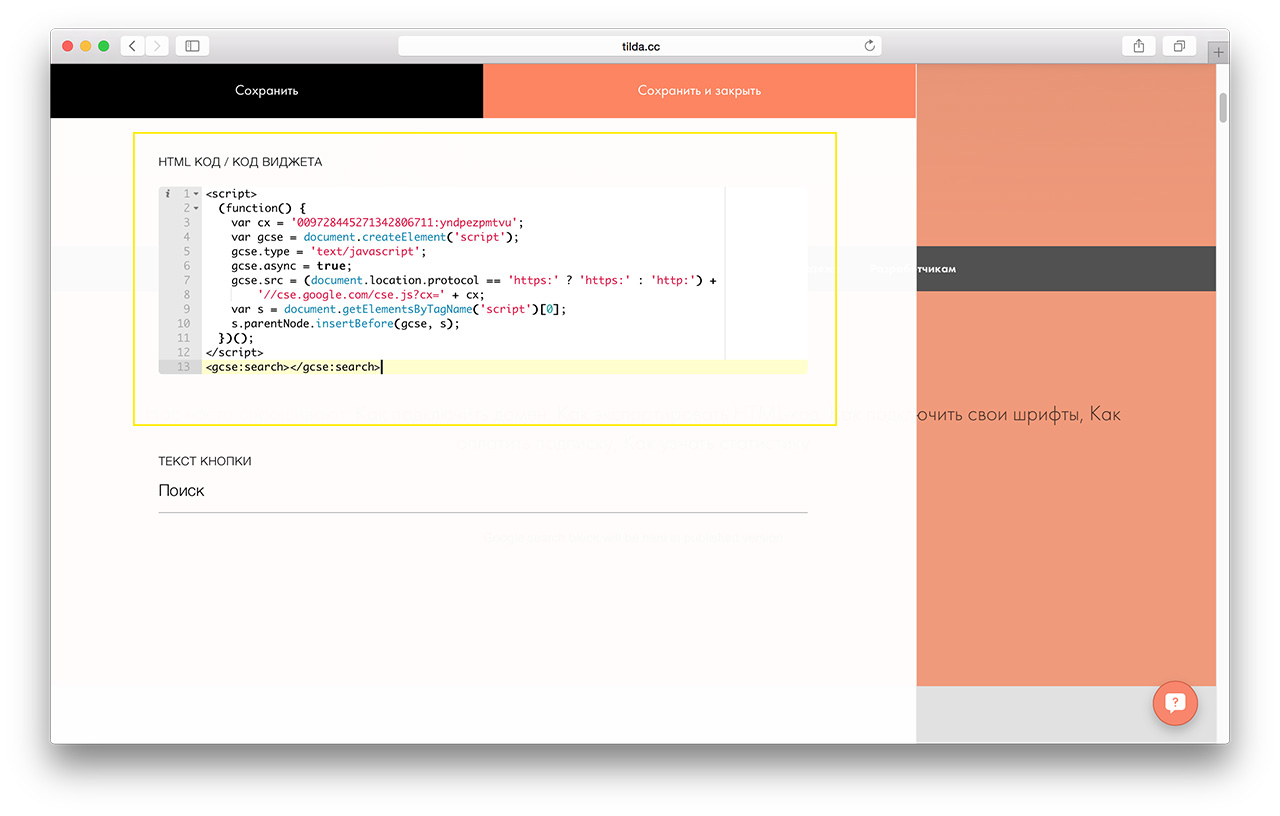Image resolution: width=1280 pixels, height=816 pixels.
Task: Click line number 10 in the gutter
Action: [x=184, y=324]
